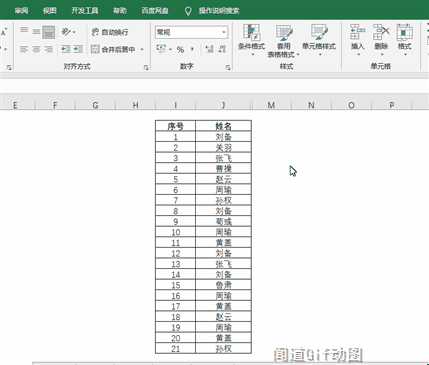Image resolution: width=429 pixels, height=365 pixels.
Task: Select column N header
Action: (x=311, y=105)
